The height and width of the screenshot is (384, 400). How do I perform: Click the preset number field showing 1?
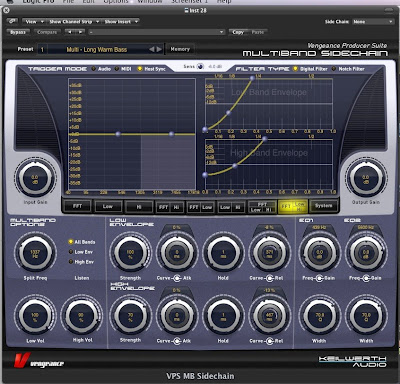pos(42,50)
